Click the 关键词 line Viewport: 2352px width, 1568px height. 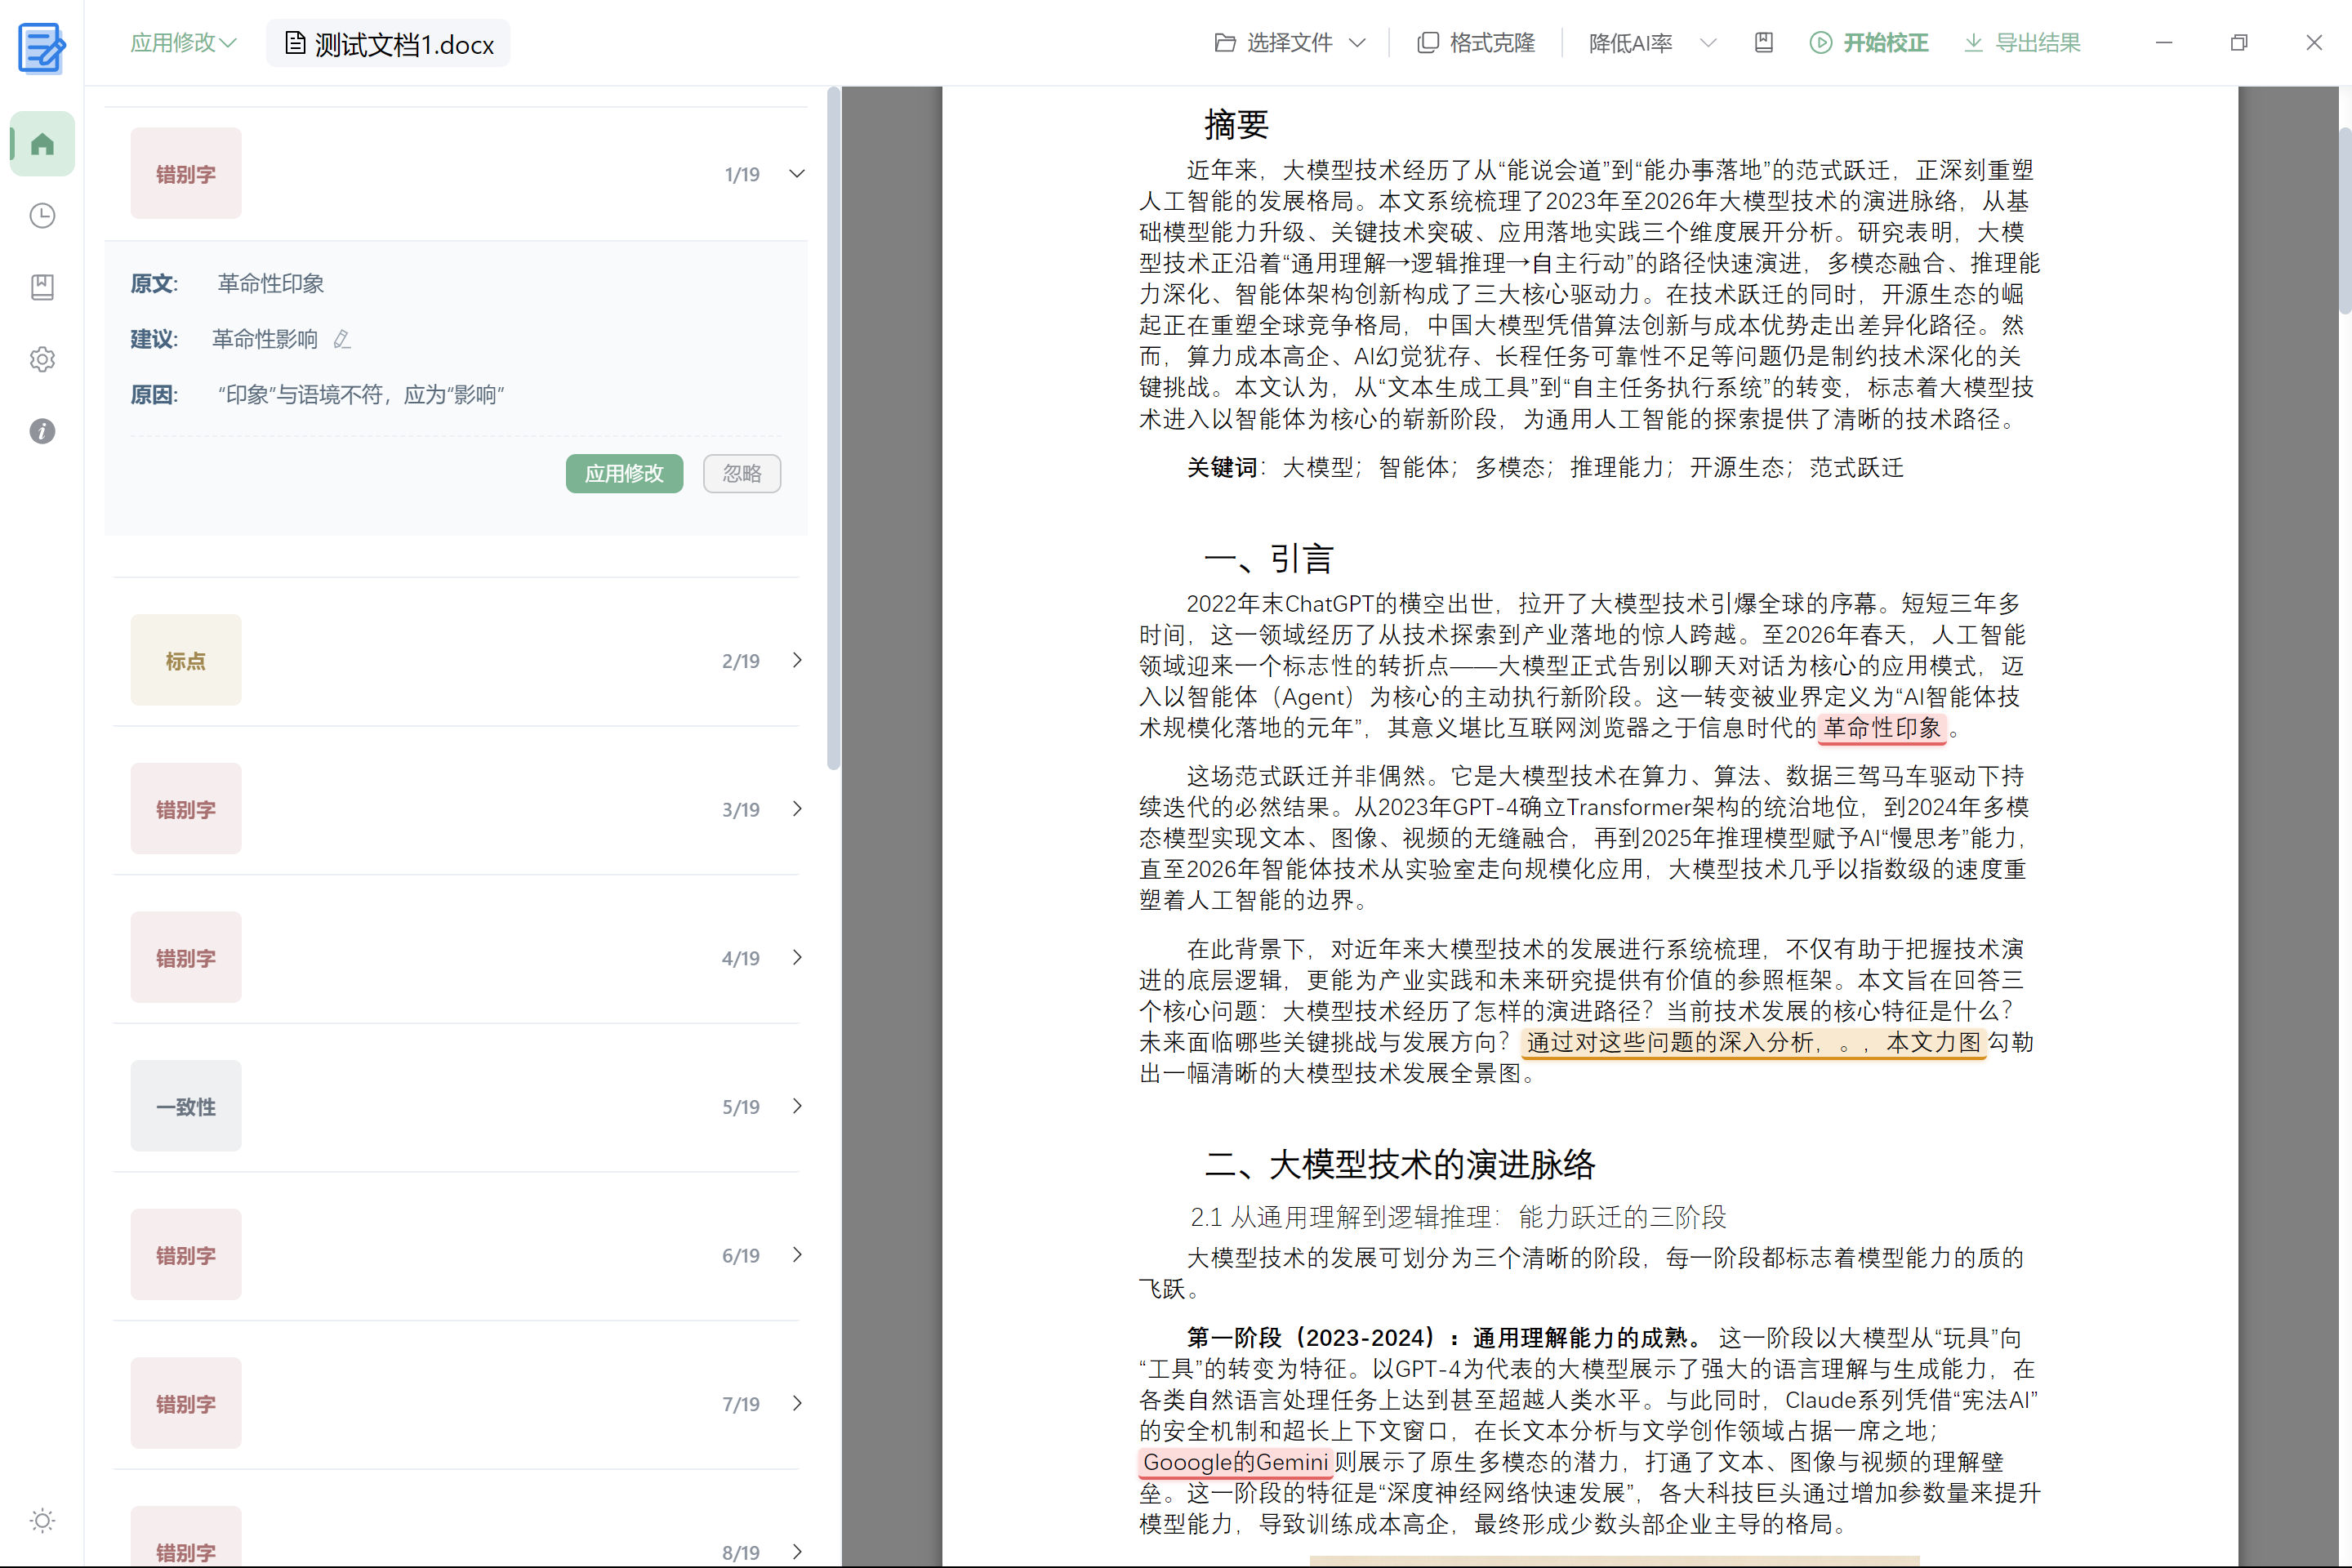[x=1545, y=467]
